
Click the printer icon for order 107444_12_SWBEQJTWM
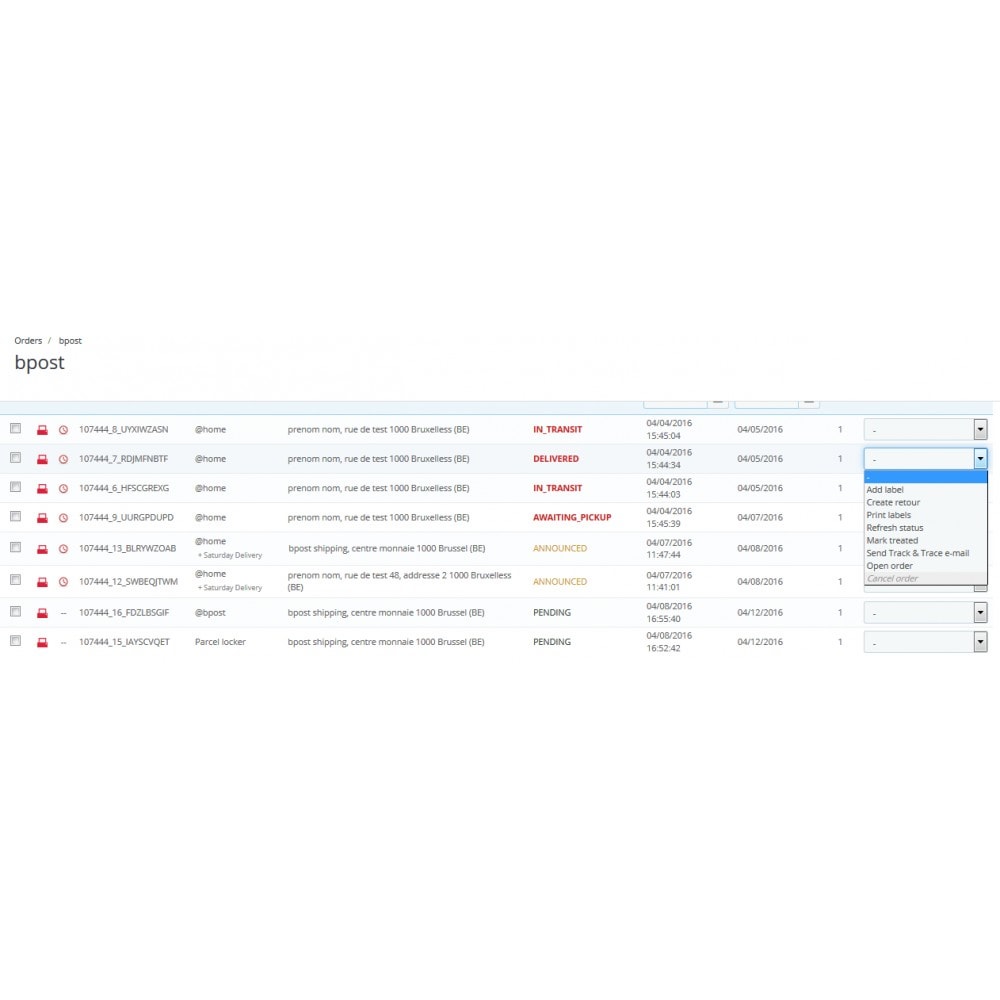click(x=42, y=582)
